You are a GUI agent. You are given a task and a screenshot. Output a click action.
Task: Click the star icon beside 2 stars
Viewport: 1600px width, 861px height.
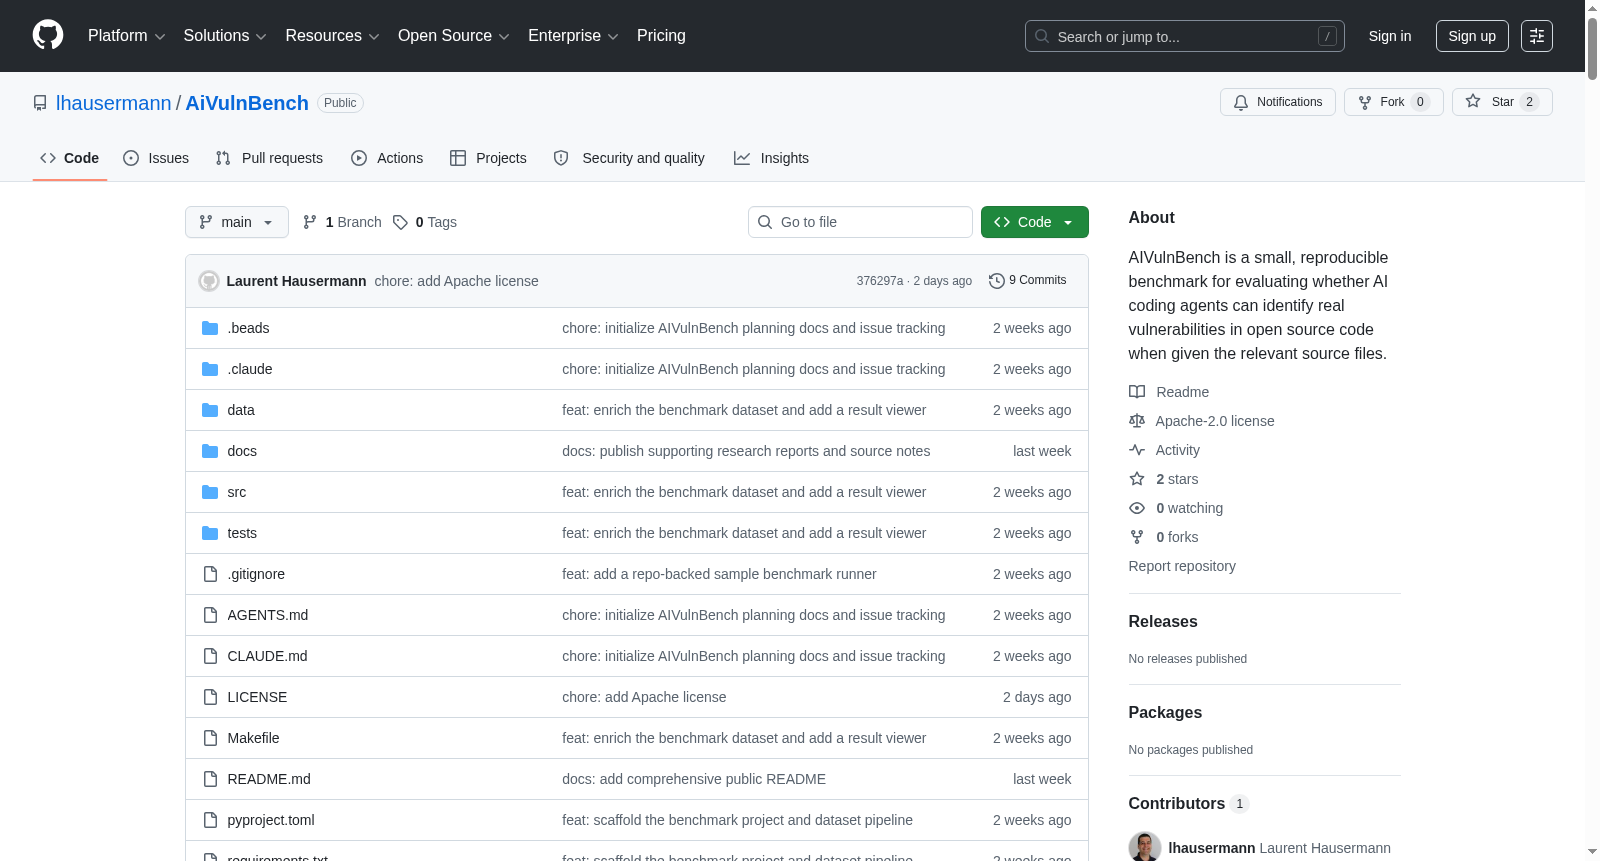pos(1137,479)
